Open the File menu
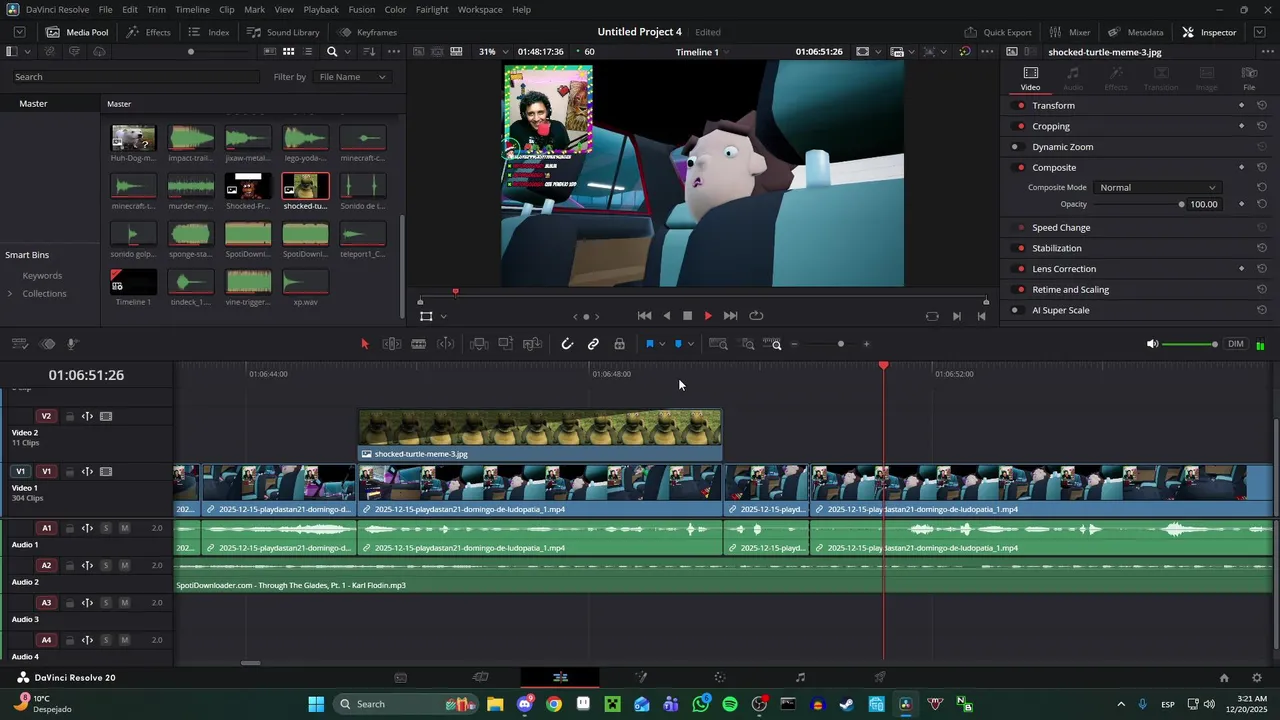Screen dimensions: 1280x720 click(105, 9)
